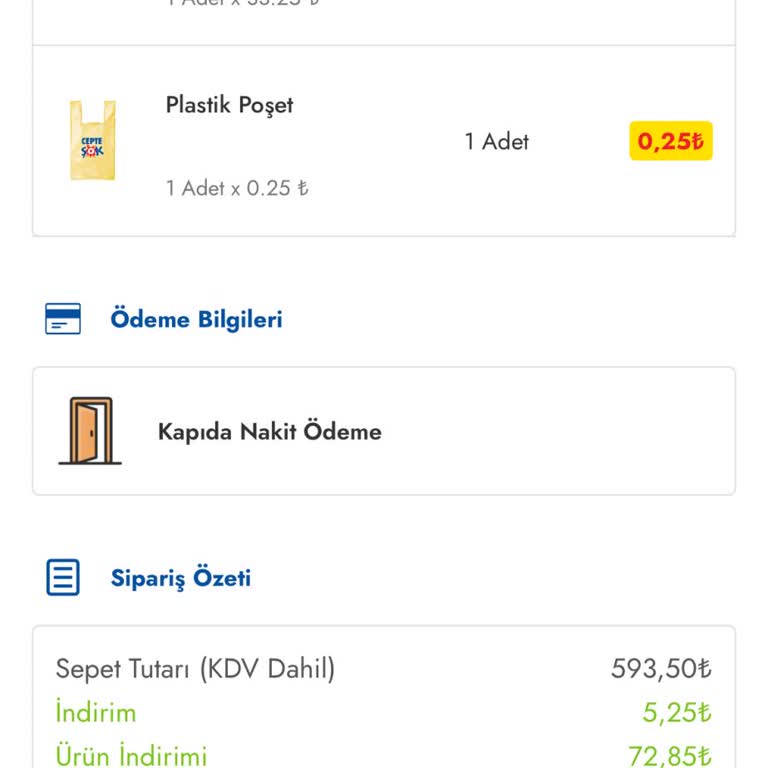Tap the 593,50₺ basket total
The width and height of the screenshot is (768, 768).
click(x=660, y=669)
